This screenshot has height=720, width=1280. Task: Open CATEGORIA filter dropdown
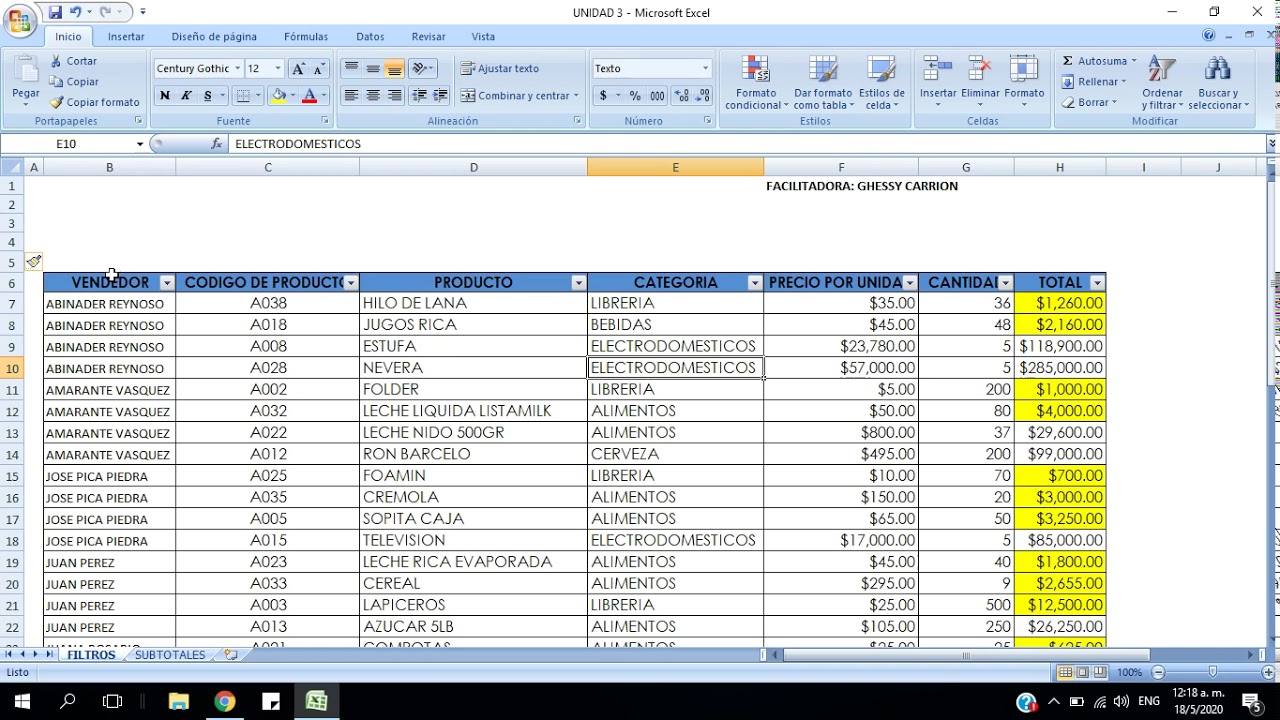point(754,283)
